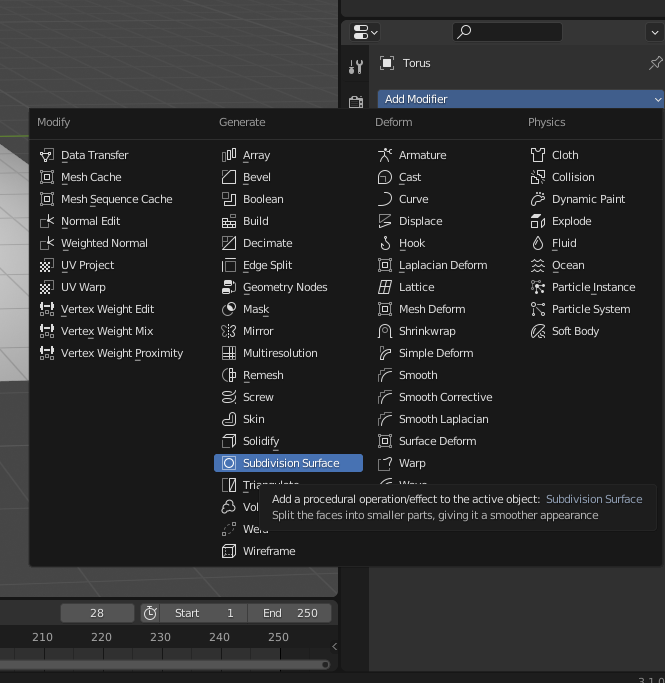Choose Subdivision Surface from the menu
The image size is (665, 683).
pos(290,463)
